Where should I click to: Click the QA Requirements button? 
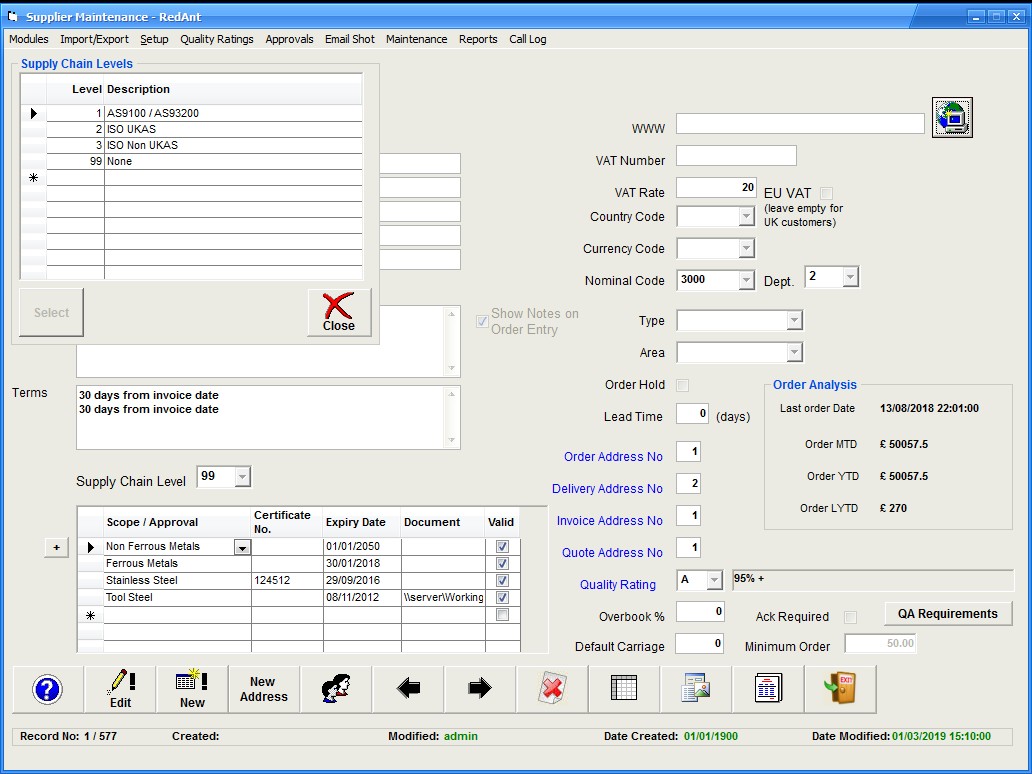[947, 614]
